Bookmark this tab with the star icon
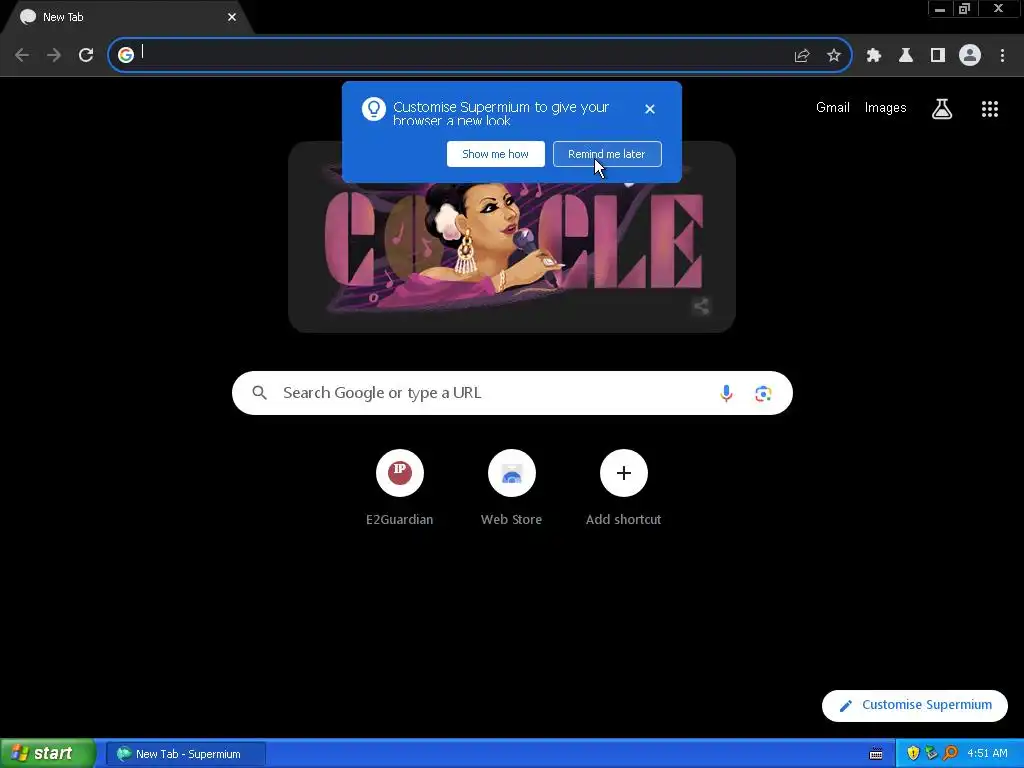 (834, 56)
